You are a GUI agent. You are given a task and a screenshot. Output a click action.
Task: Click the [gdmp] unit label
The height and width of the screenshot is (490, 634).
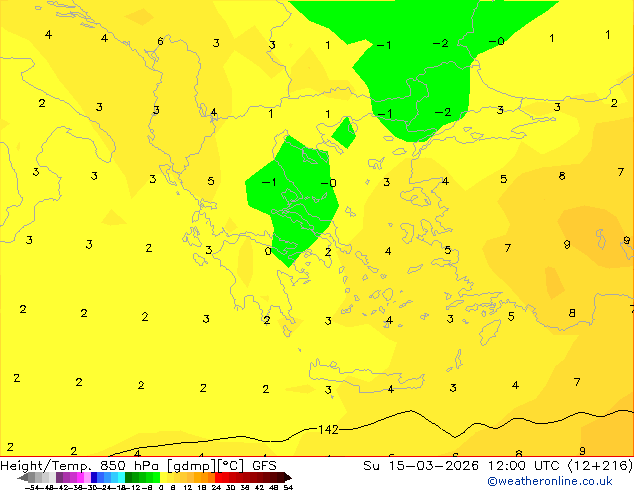(191, 466)
